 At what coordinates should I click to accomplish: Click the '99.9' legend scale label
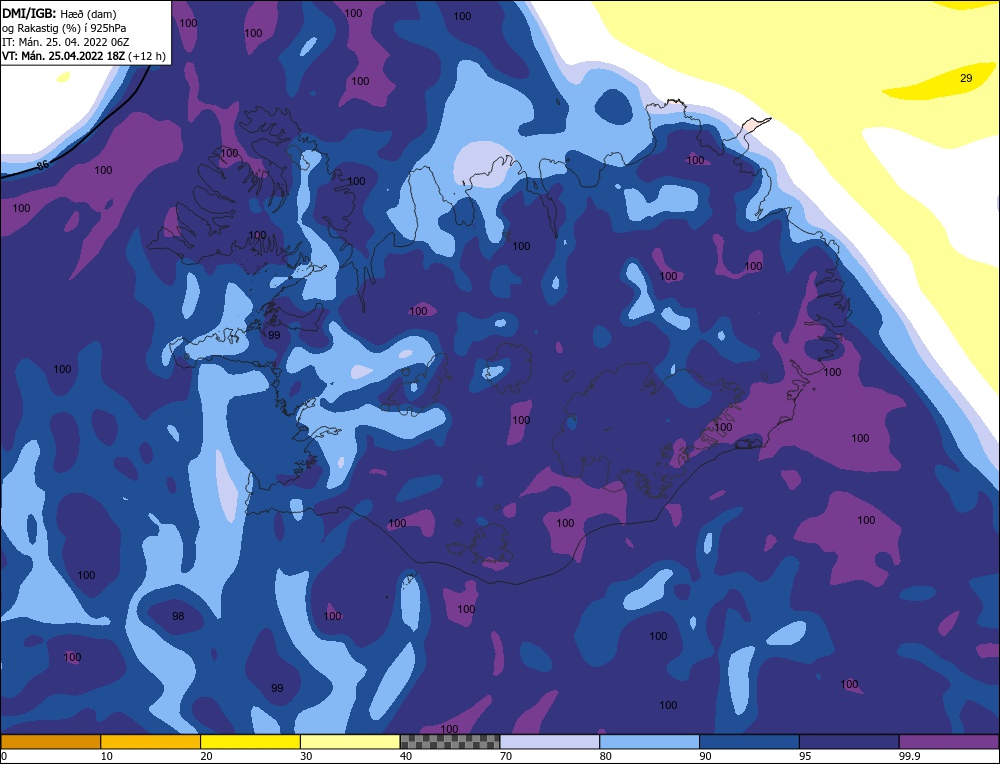coord(909,756)
